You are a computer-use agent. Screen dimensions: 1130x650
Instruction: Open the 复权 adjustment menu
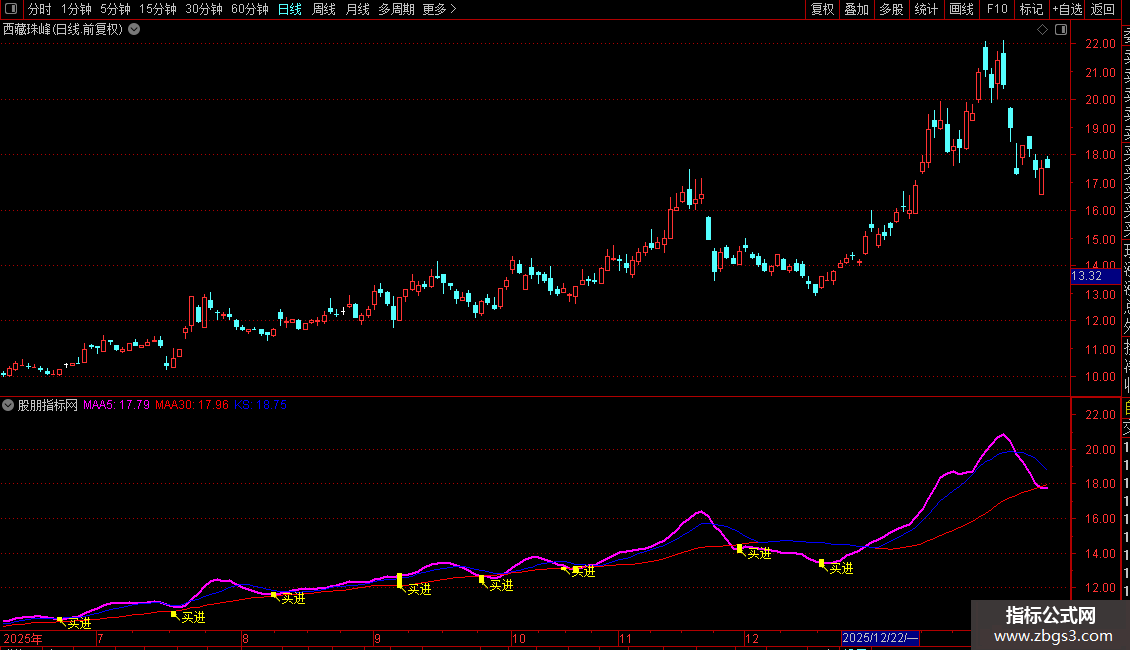click(822, 9)
